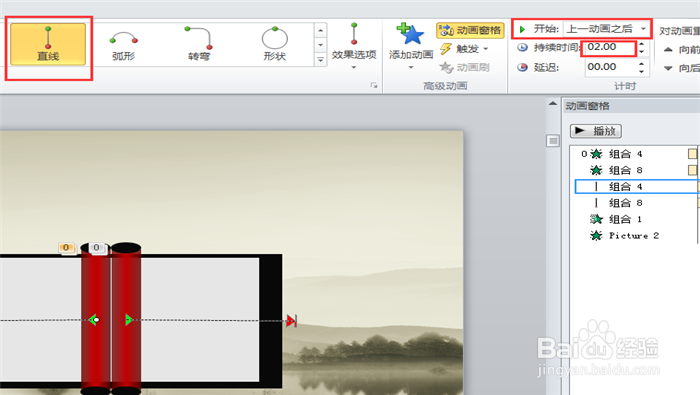Click the 持续时间 duration field

pos(609,47)
